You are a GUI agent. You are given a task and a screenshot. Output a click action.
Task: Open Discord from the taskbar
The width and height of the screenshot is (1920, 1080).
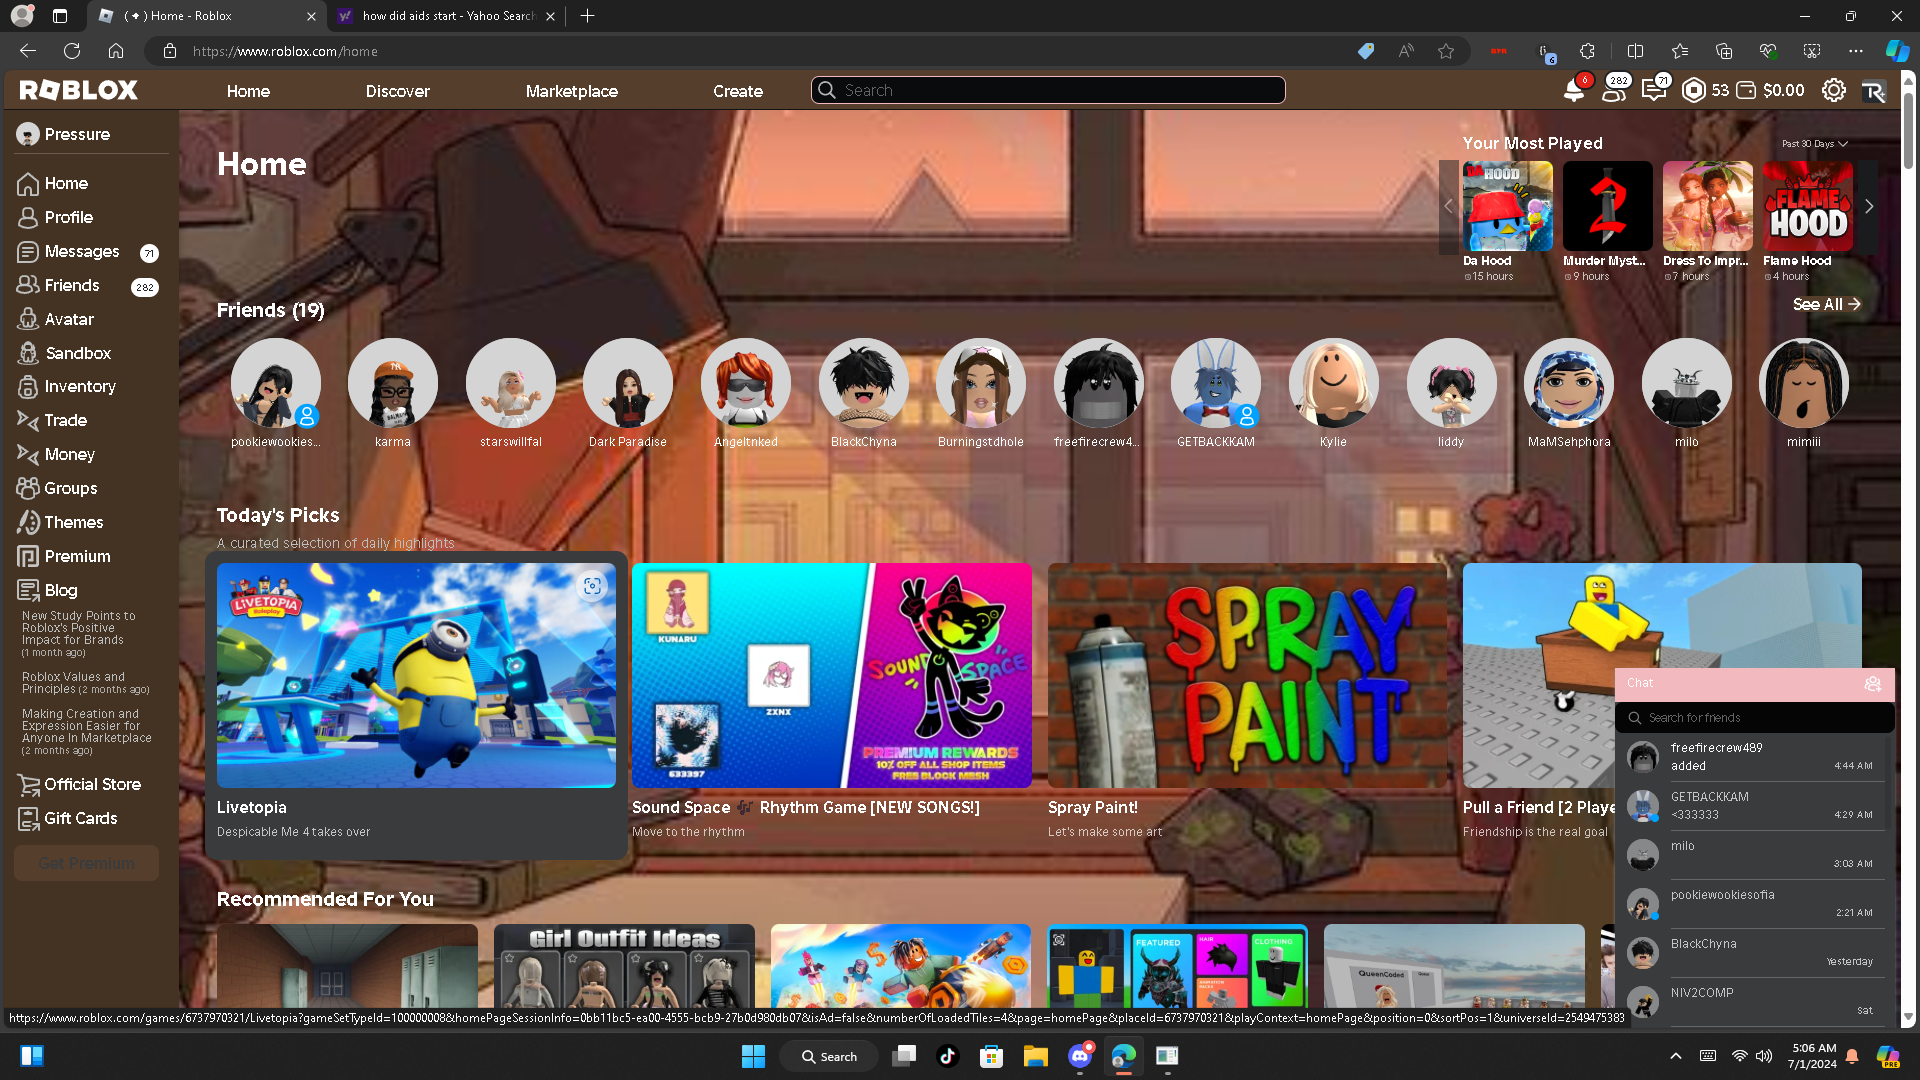[1079, 1056]
